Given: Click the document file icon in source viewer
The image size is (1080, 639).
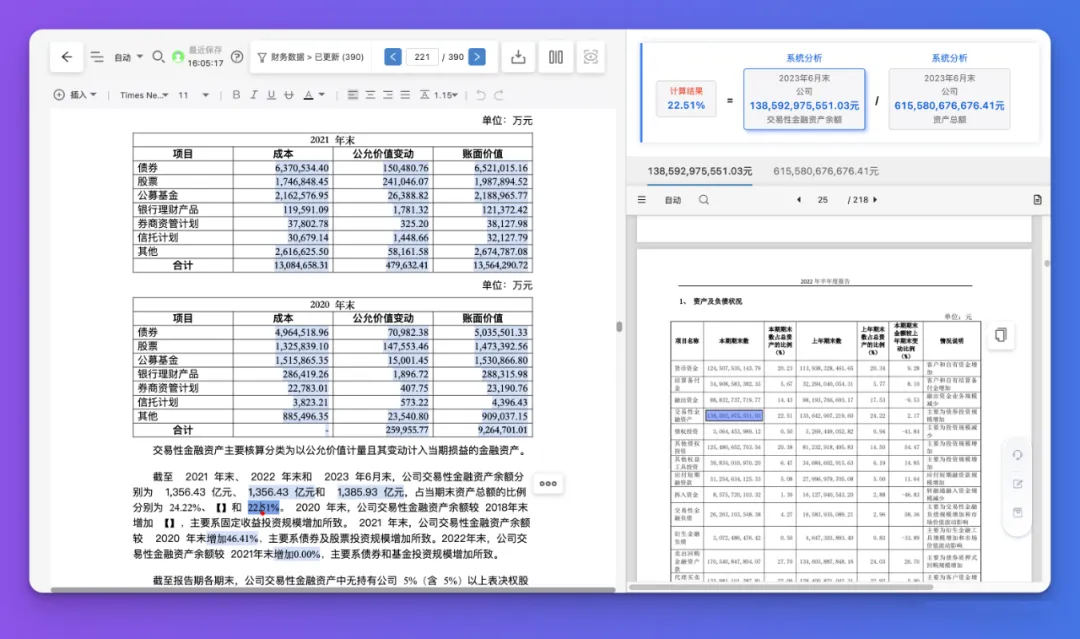Looking at the screenshot, I should tap(1037, 200).
